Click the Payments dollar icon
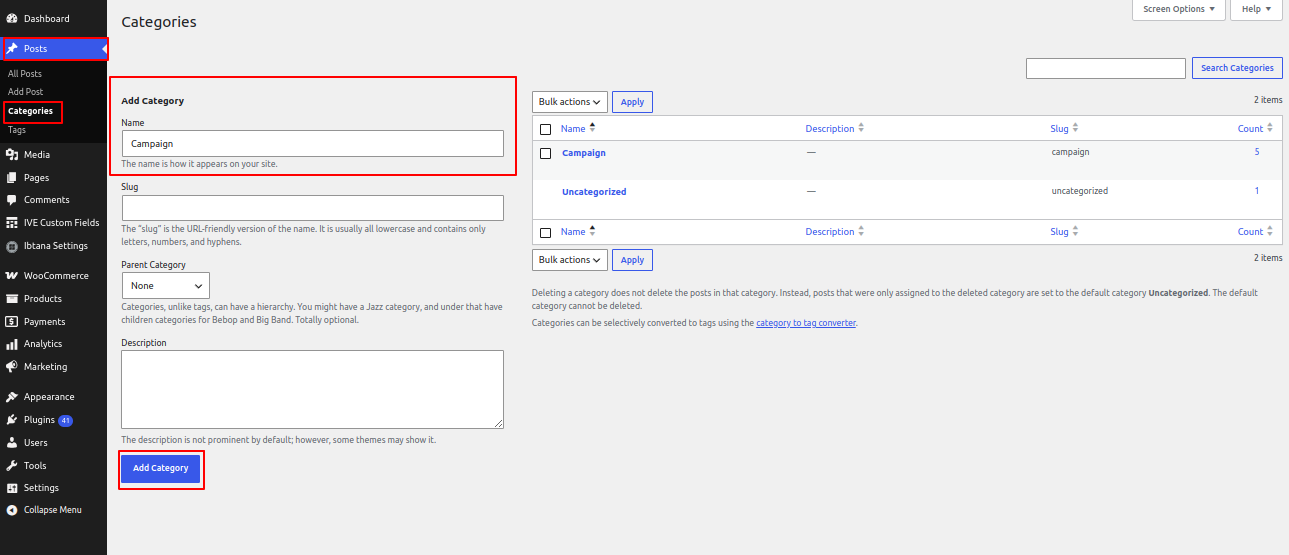This screenshot has height=555, width=1289. [12, 322]
